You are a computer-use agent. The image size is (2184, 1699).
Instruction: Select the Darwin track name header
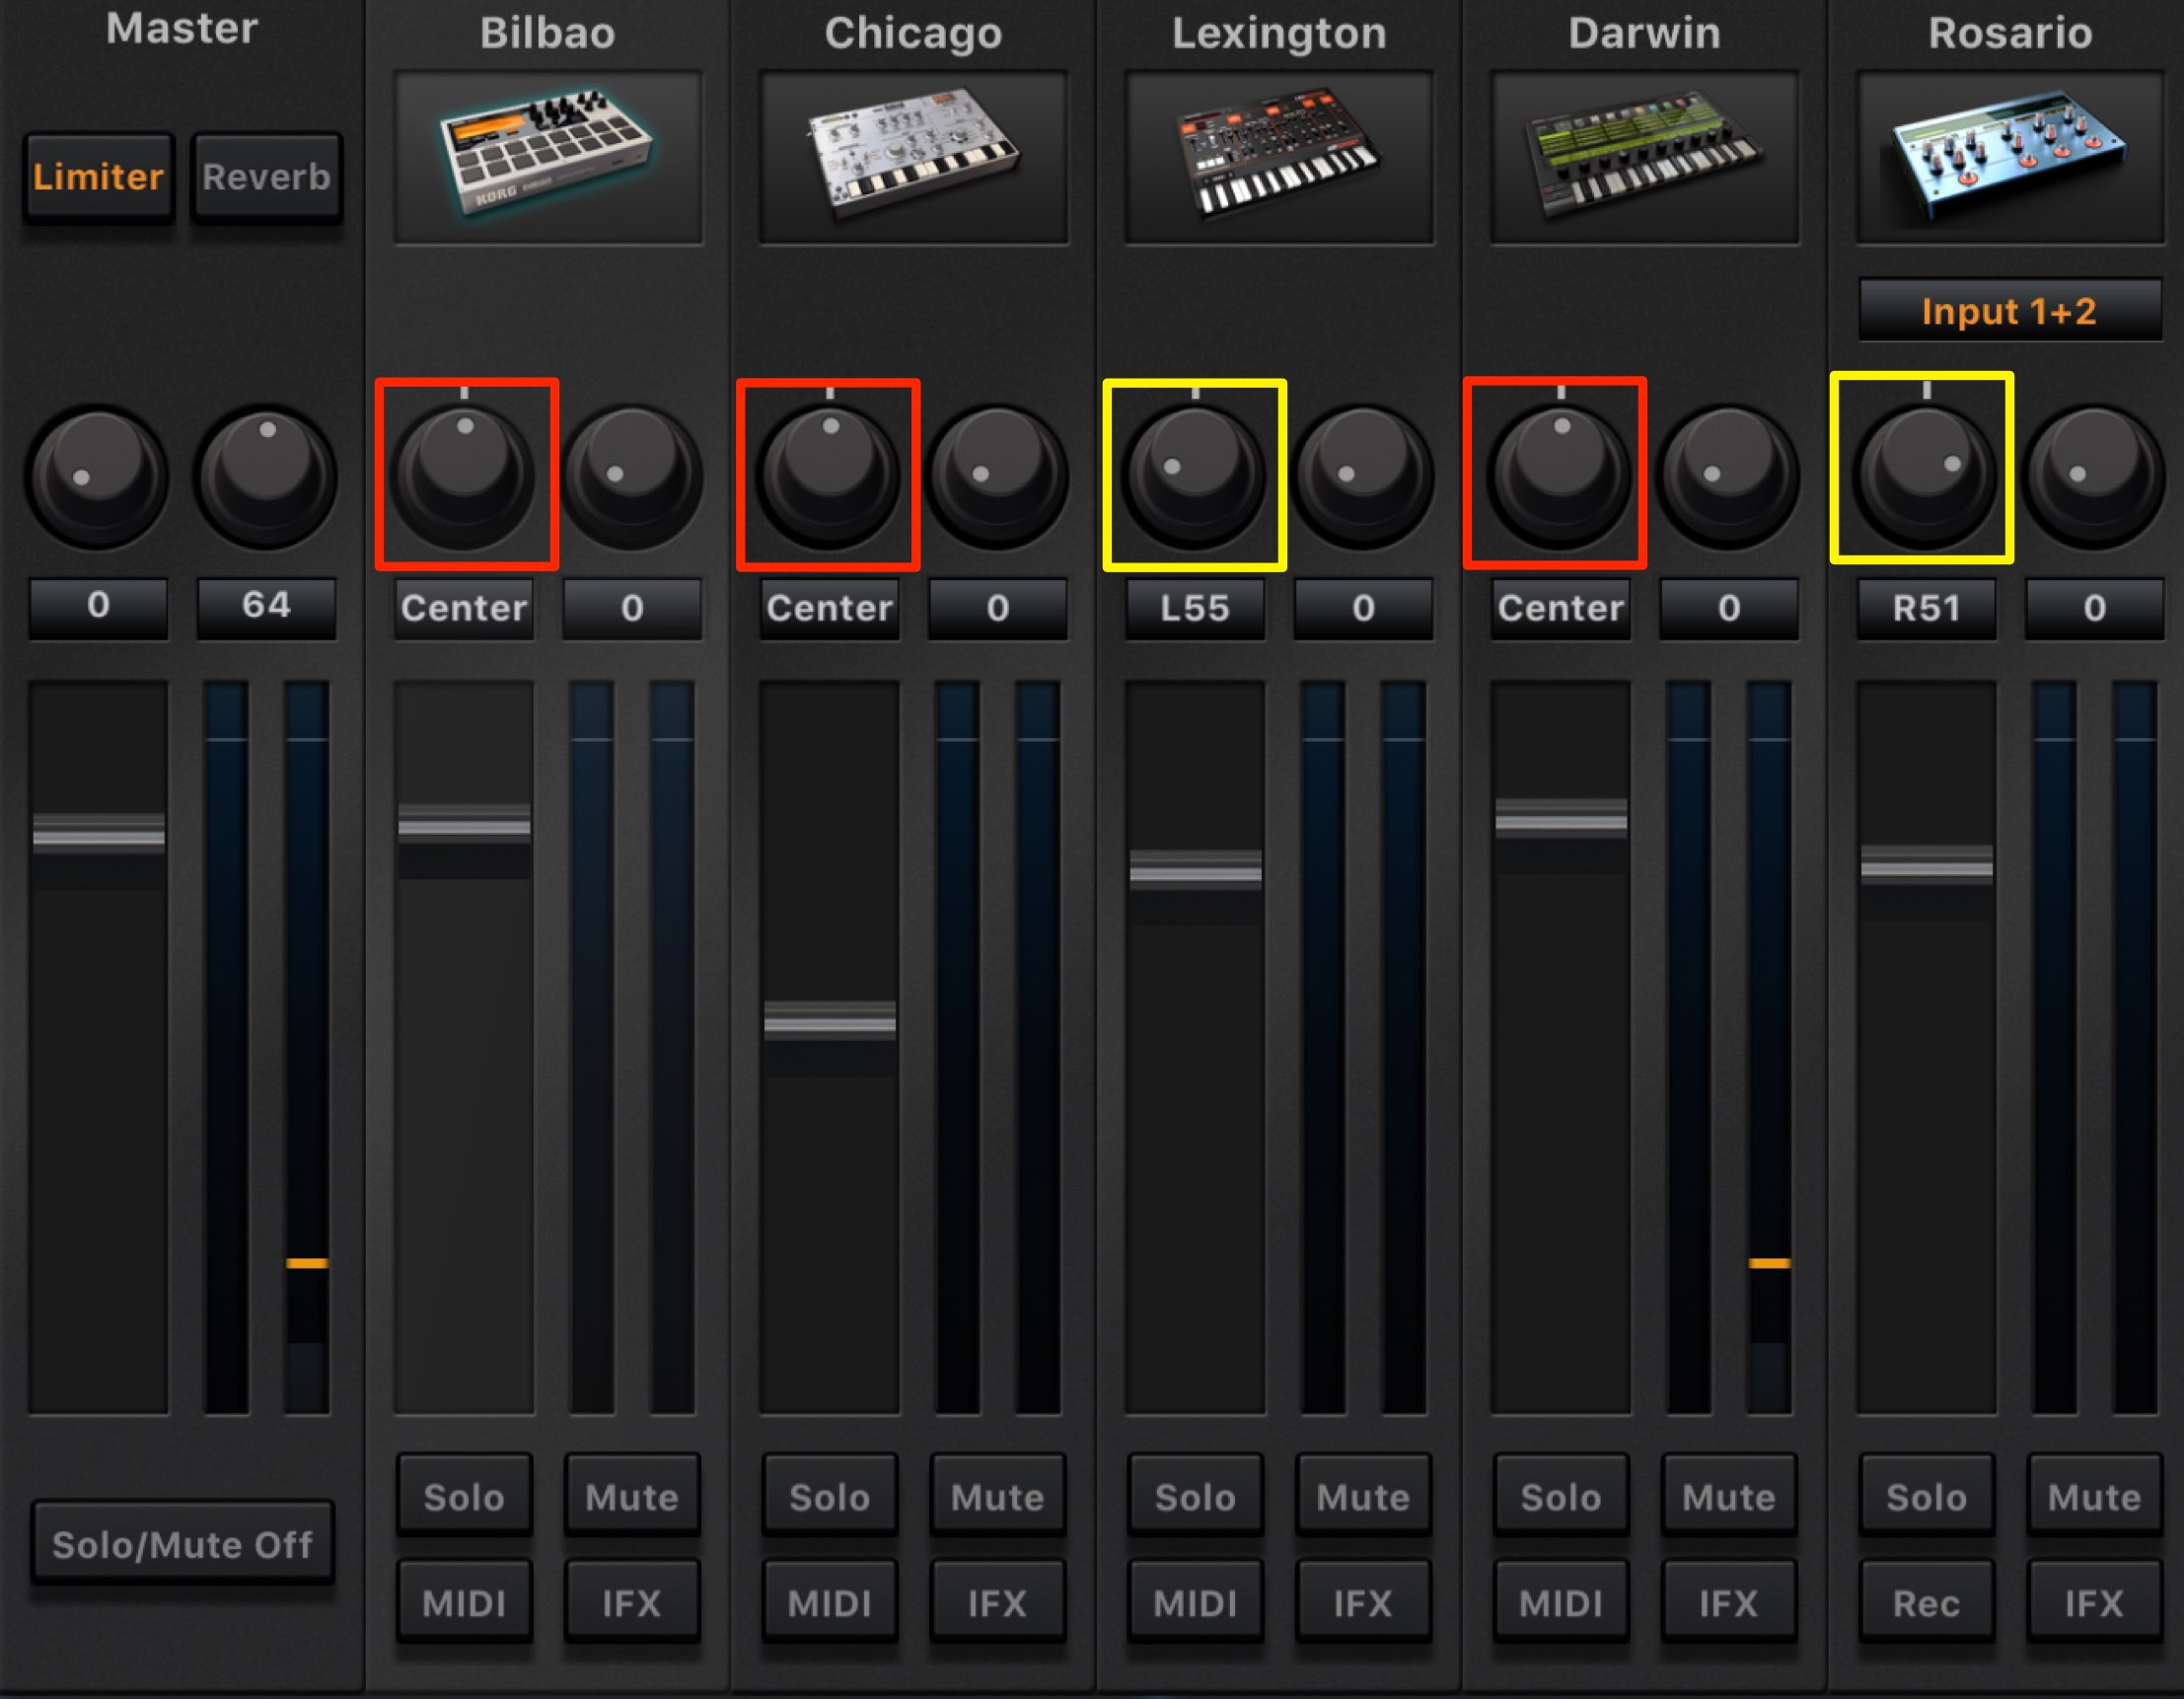[1645, 33]
